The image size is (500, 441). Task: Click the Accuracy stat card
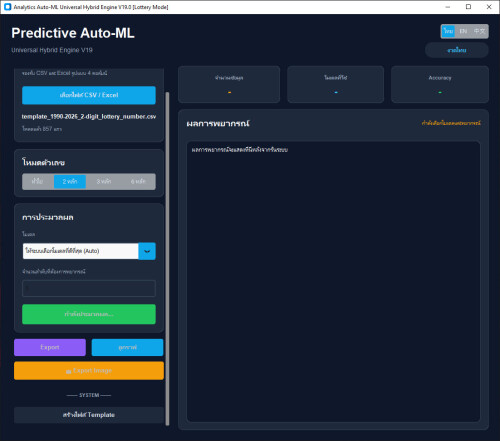(x=440, y=84)
